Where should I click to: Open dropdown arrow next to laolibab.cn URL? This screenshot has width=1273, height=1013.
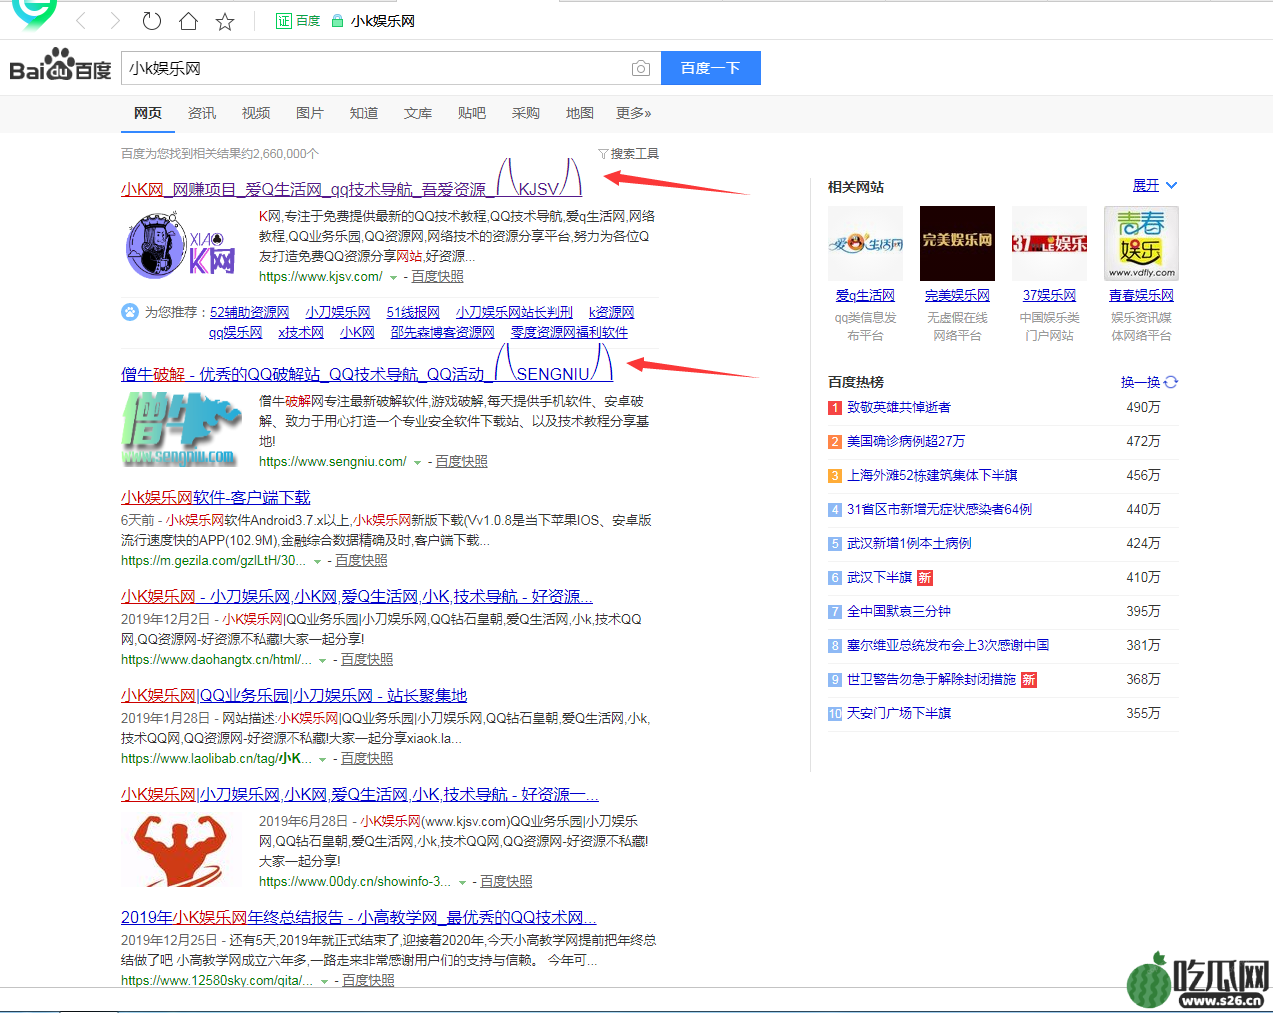[323, 759]
